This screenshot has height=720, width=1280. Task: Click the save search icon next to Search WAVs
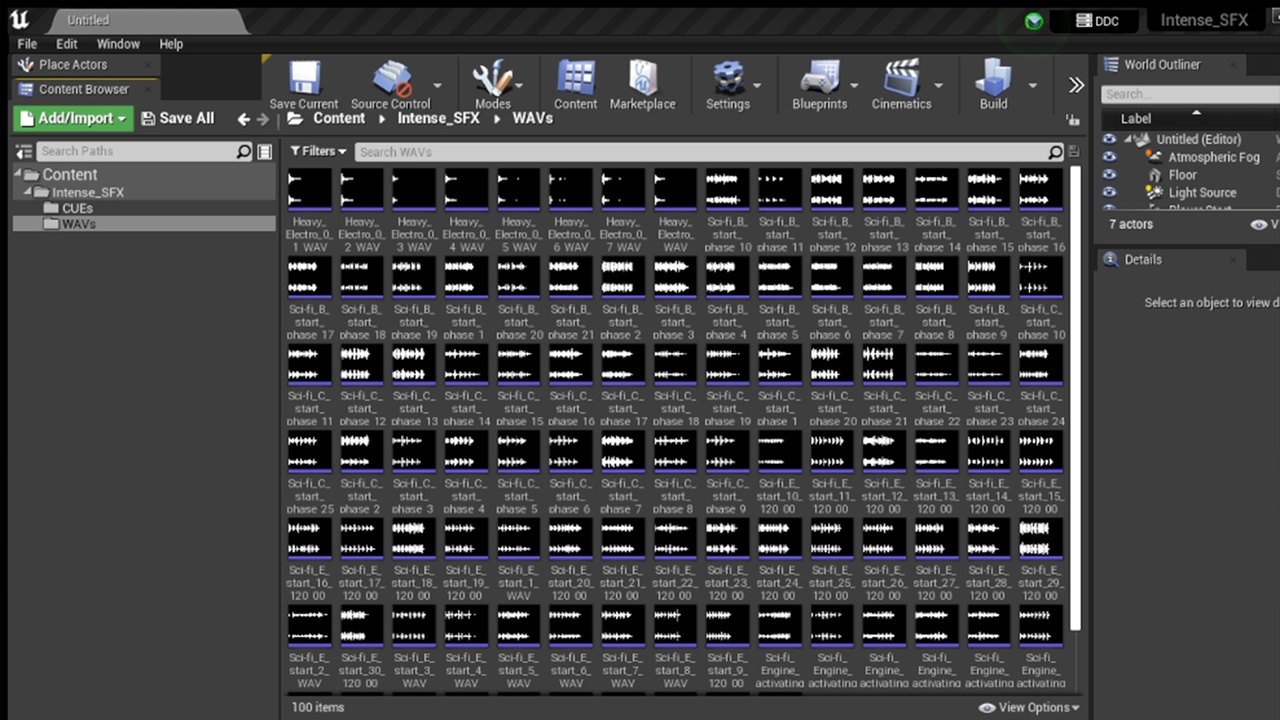click(1074, 152)
